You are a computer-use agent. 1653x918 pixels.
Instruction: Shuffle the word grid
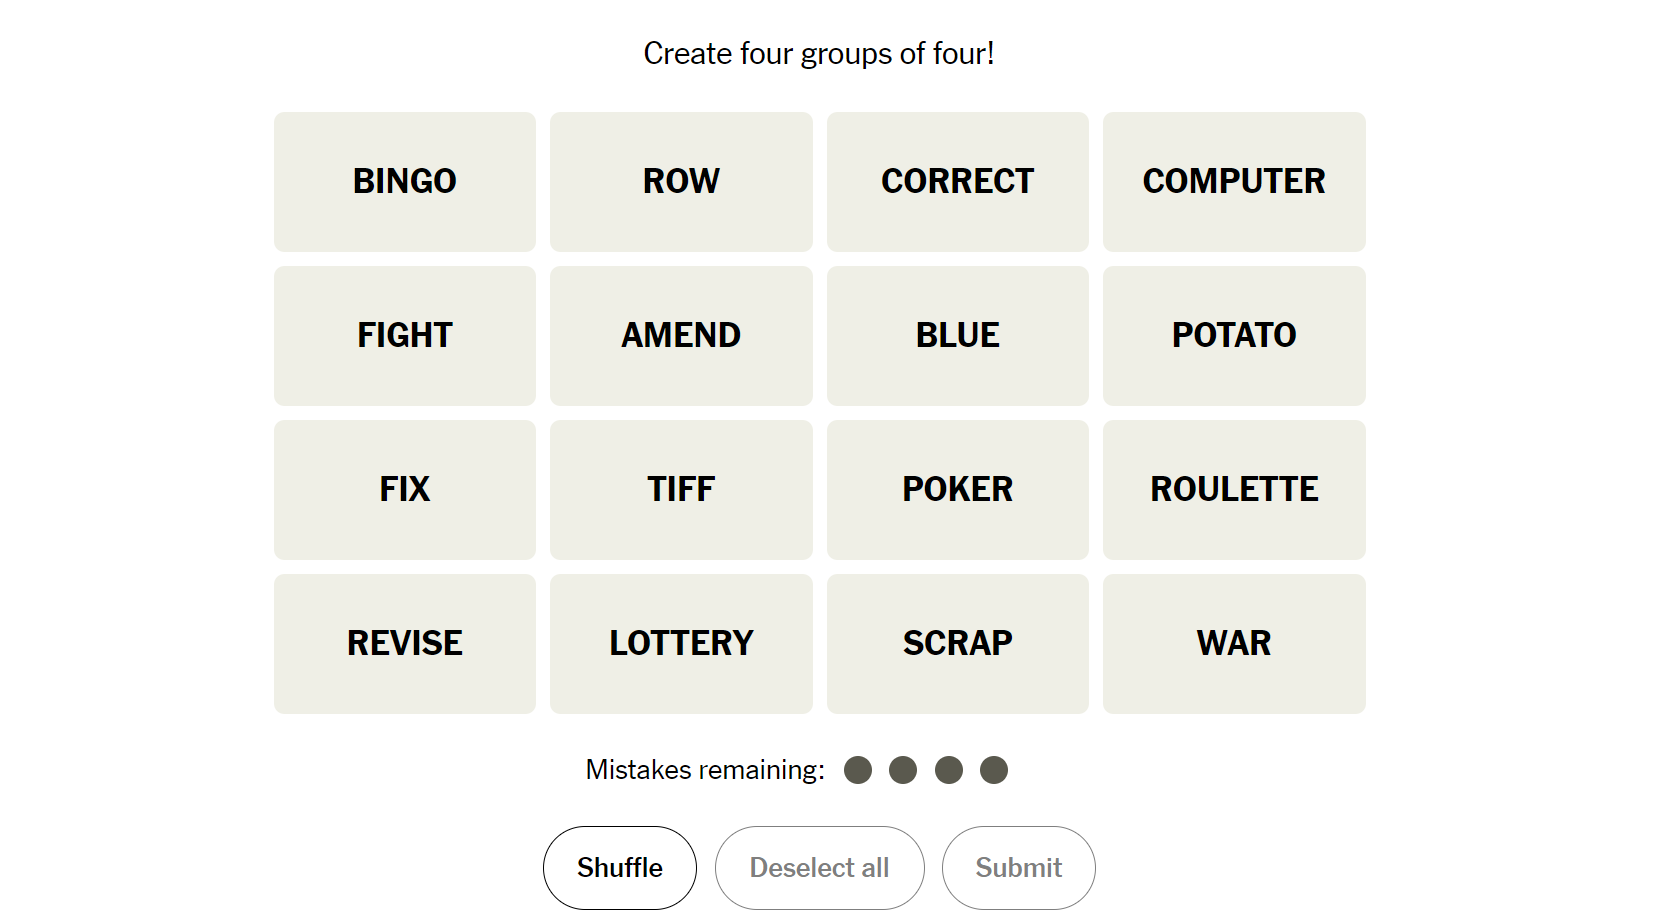(x=620, y=868)
